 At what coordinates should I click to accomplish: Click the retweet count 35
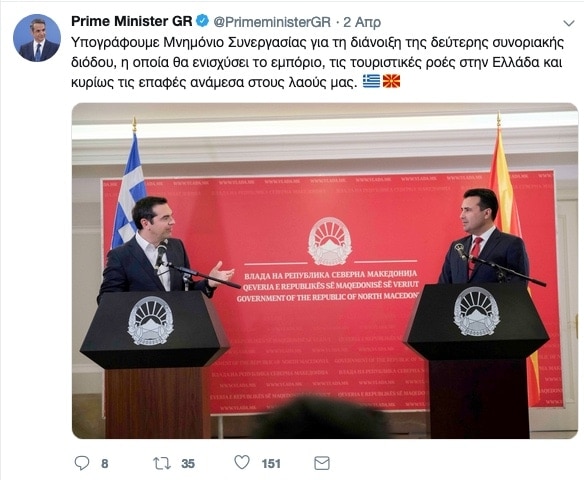pyautogui.click(x=188, y=464)
